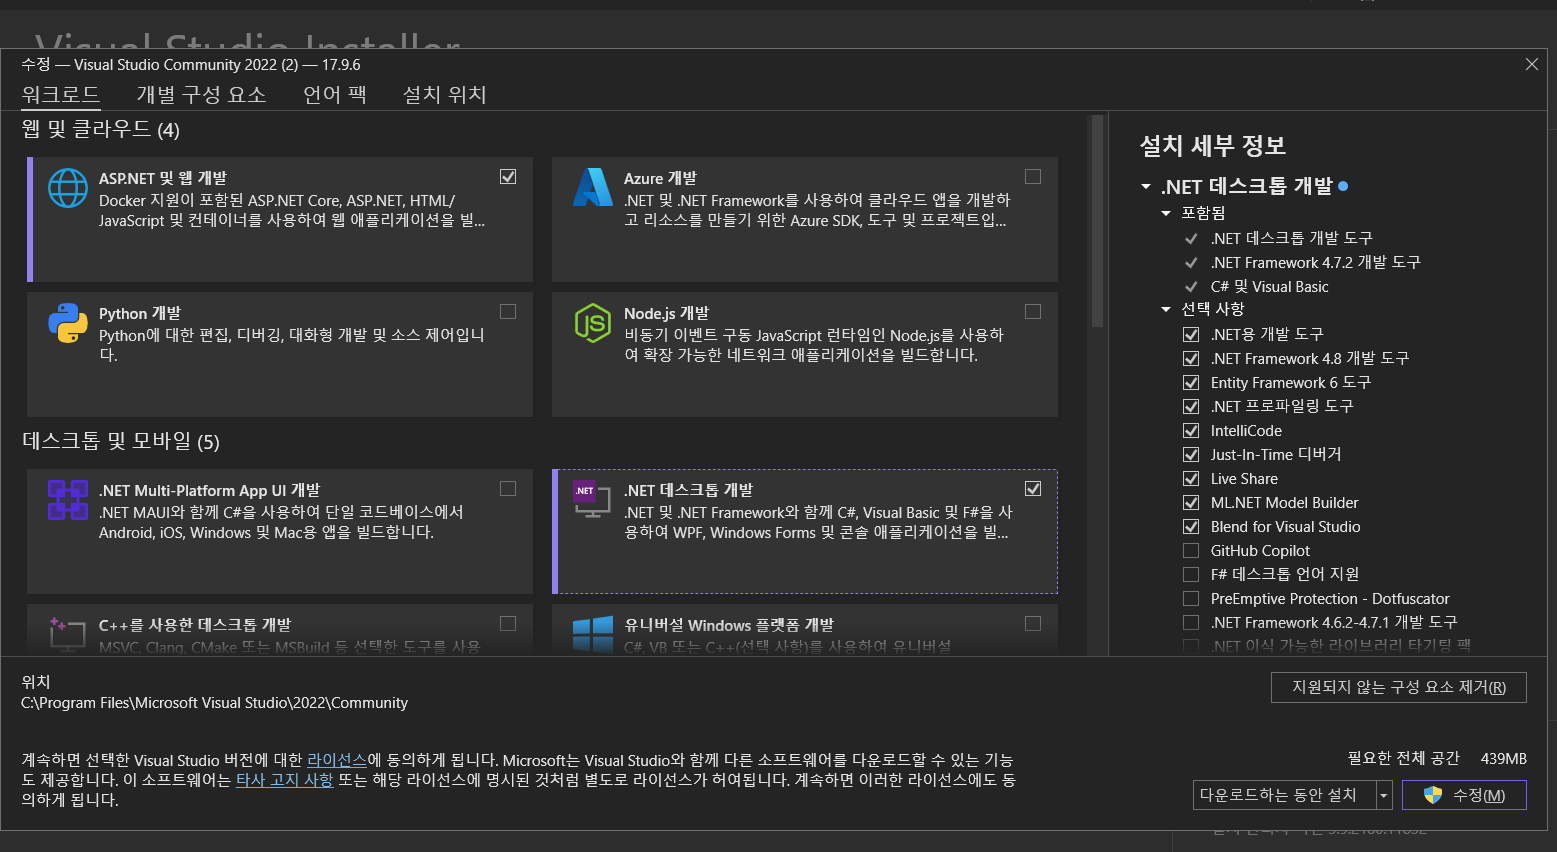Check the Azure development workload checkbox
1557x852 pixels.
[x=1033, y=177]
